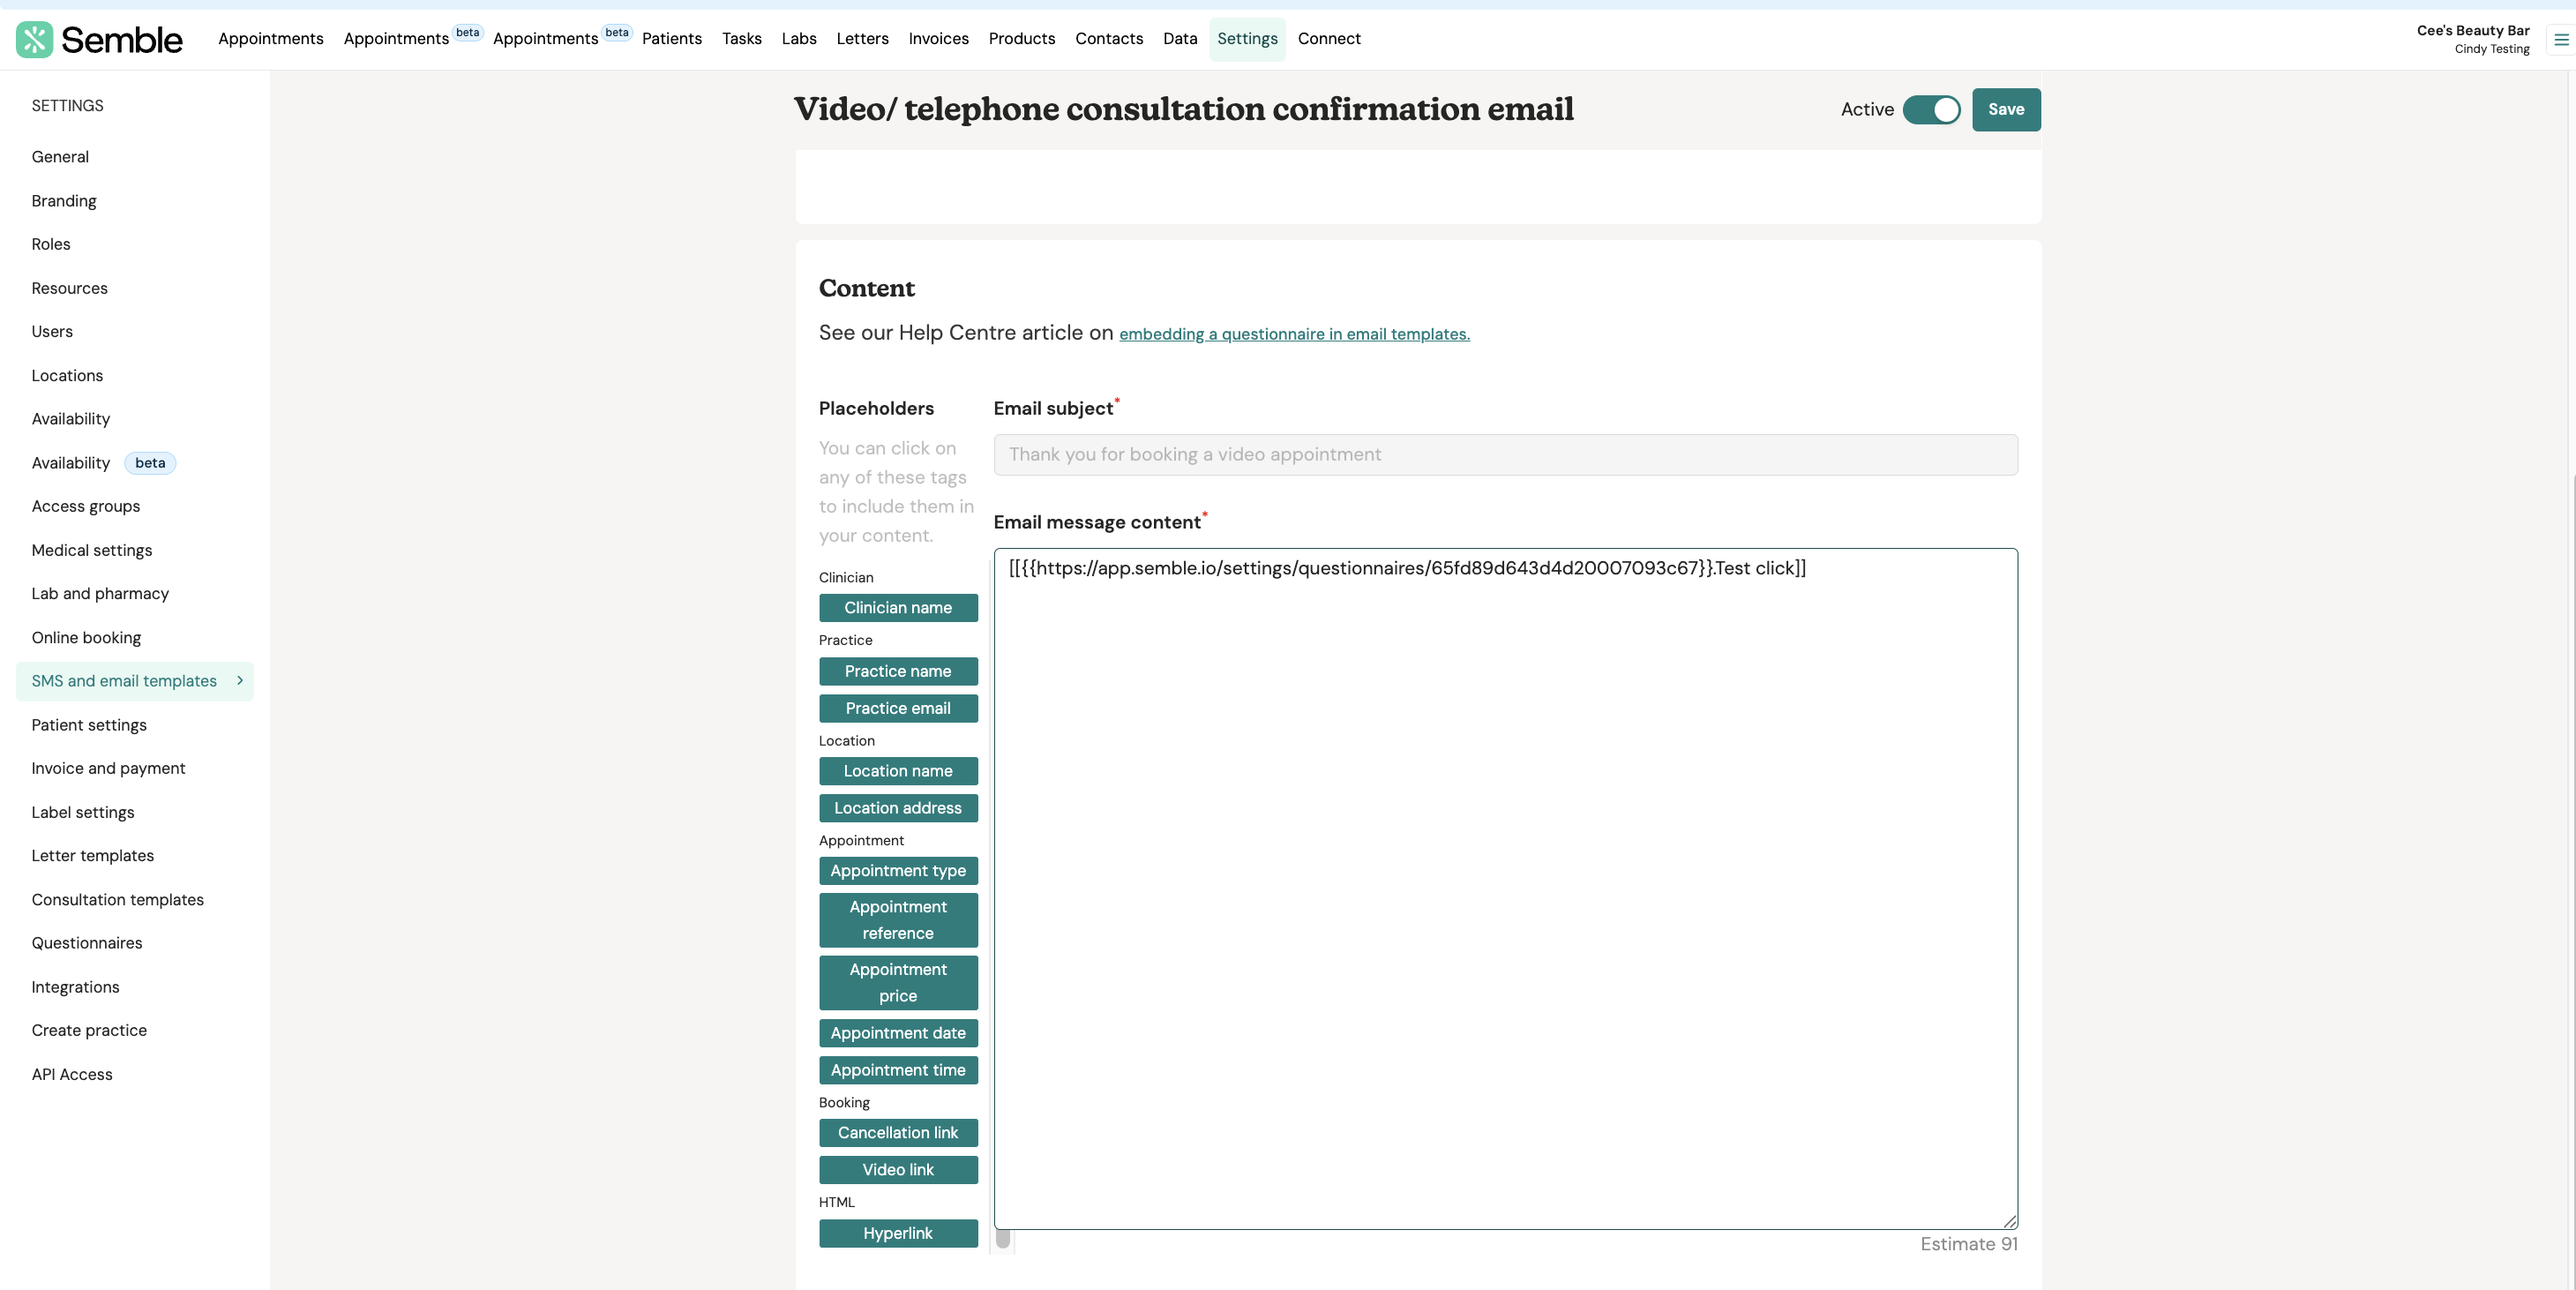
Task: Insert Appointment date placeholder
Action: [x=898, y=1033]
